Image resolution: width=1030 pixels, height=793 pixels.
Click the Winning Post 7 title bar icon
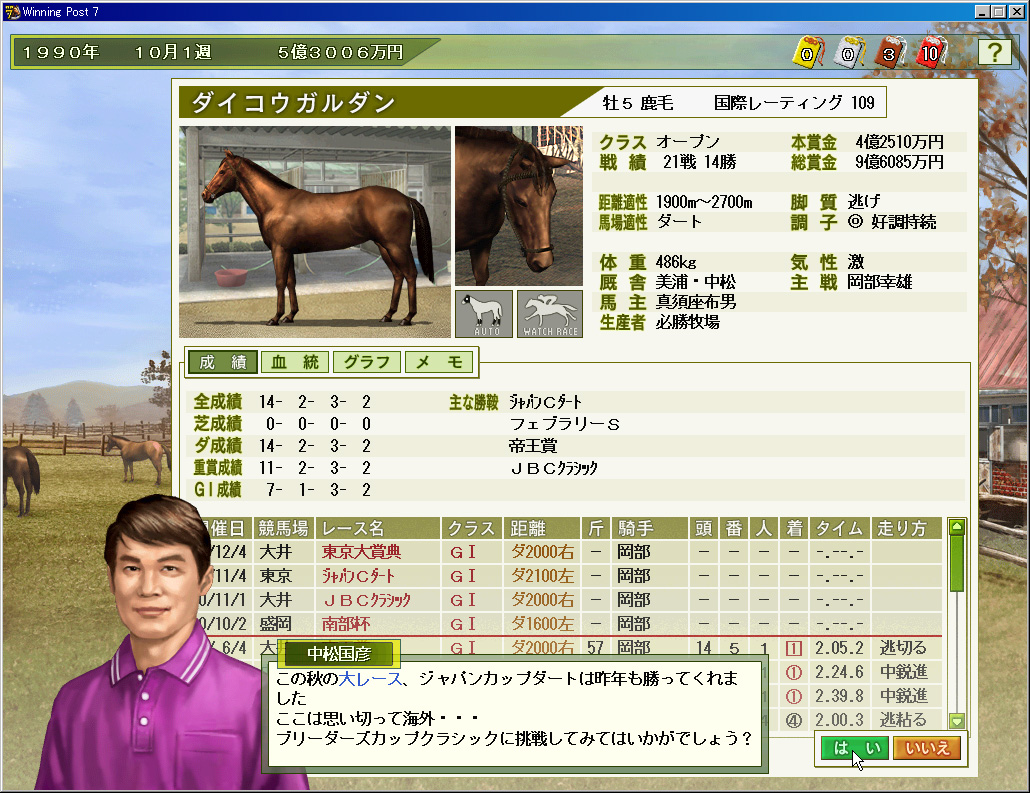[x=12, y=11]
